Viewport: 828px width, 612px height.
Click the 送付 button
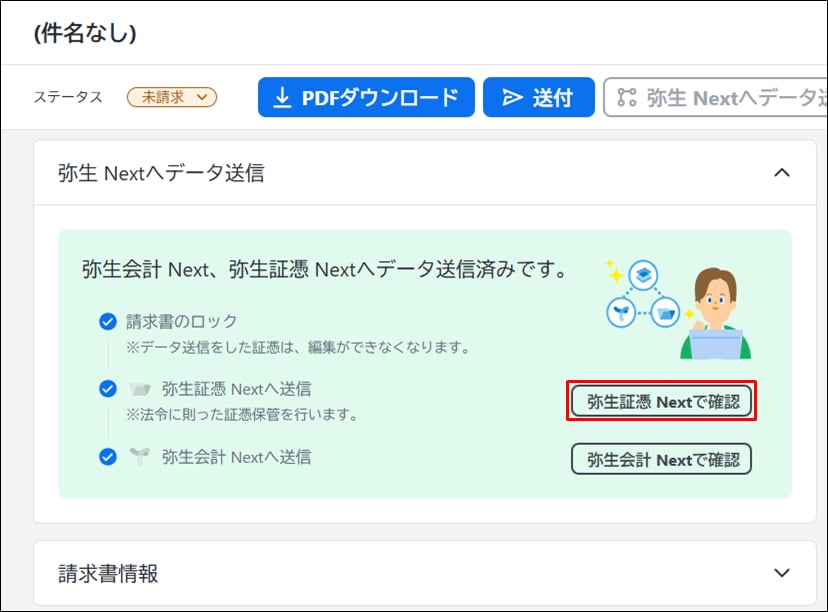[539, 97]
